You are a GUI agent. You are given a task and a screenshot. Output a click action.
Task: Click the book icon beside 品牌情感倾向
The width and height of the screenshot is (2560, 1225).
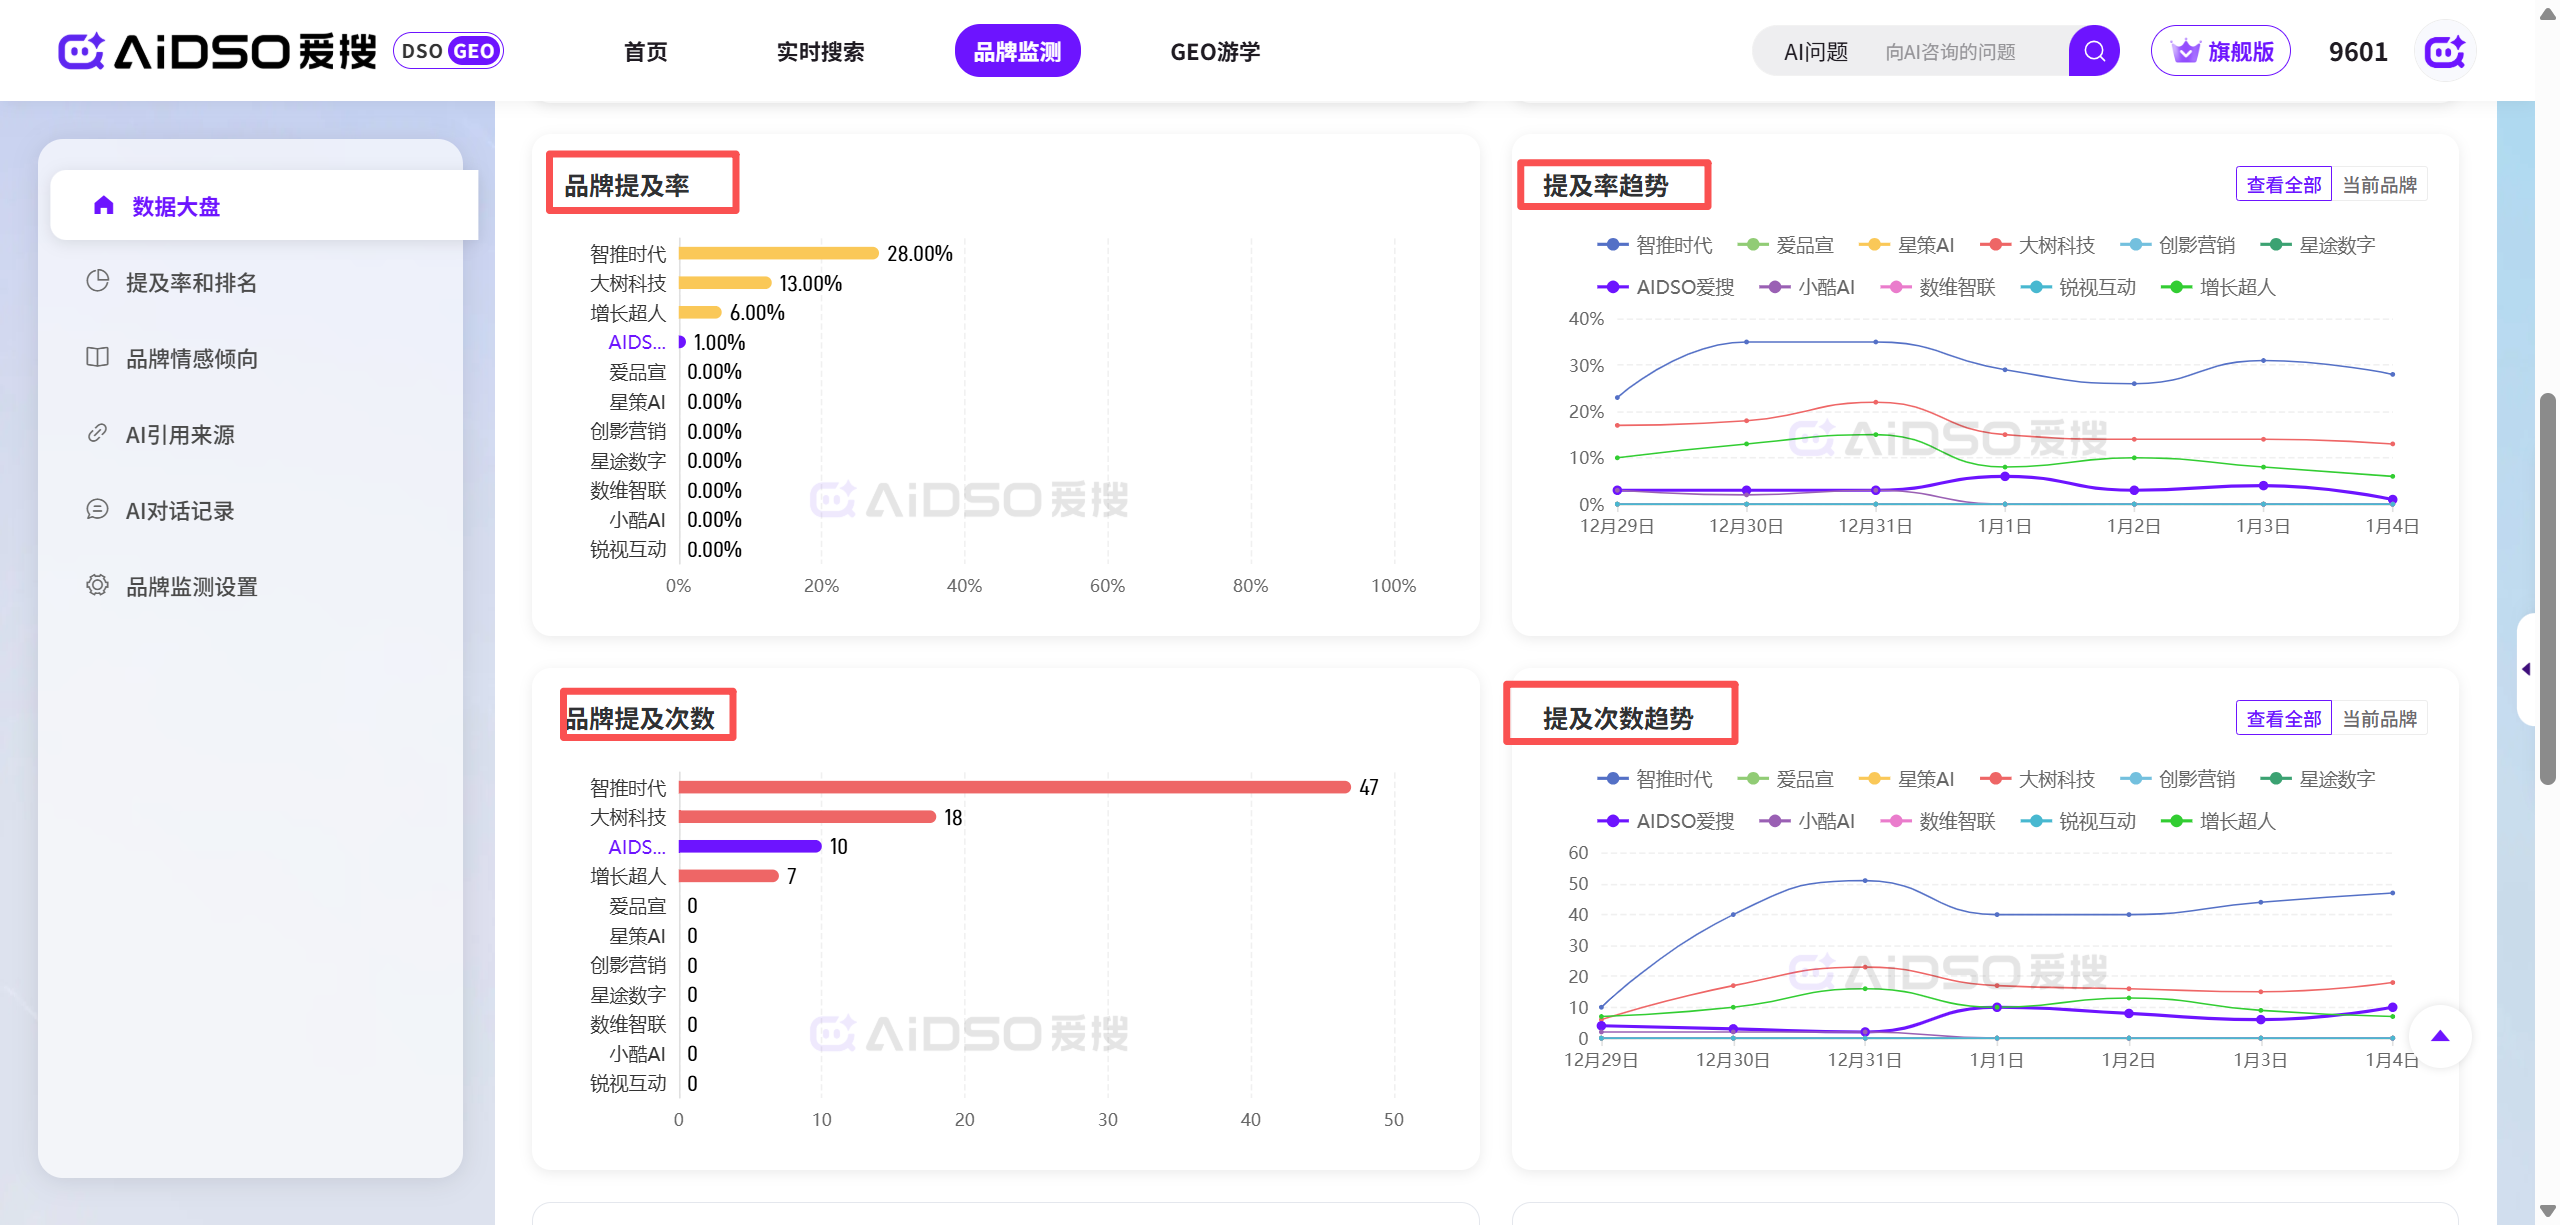(97, 357)
